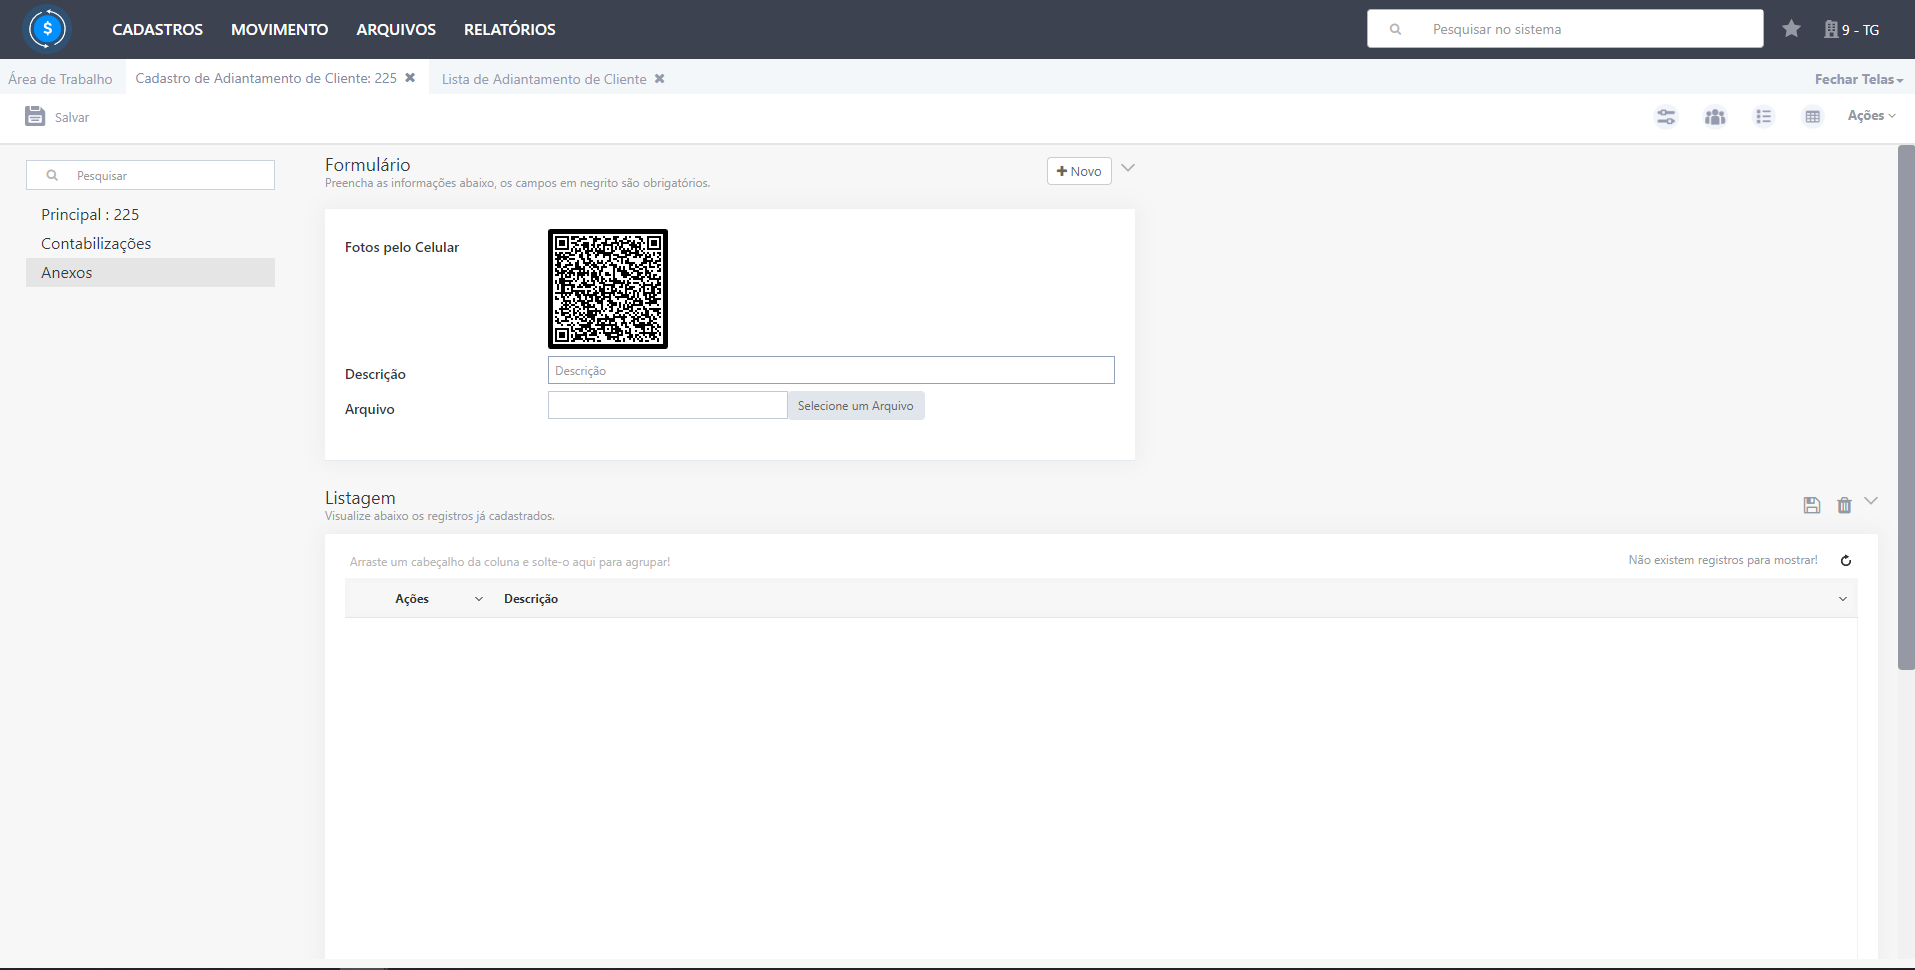Open the Descrição column dropdown arrow
Viewport: 1915px width, 970px height.
click(x=1843, y=599)
